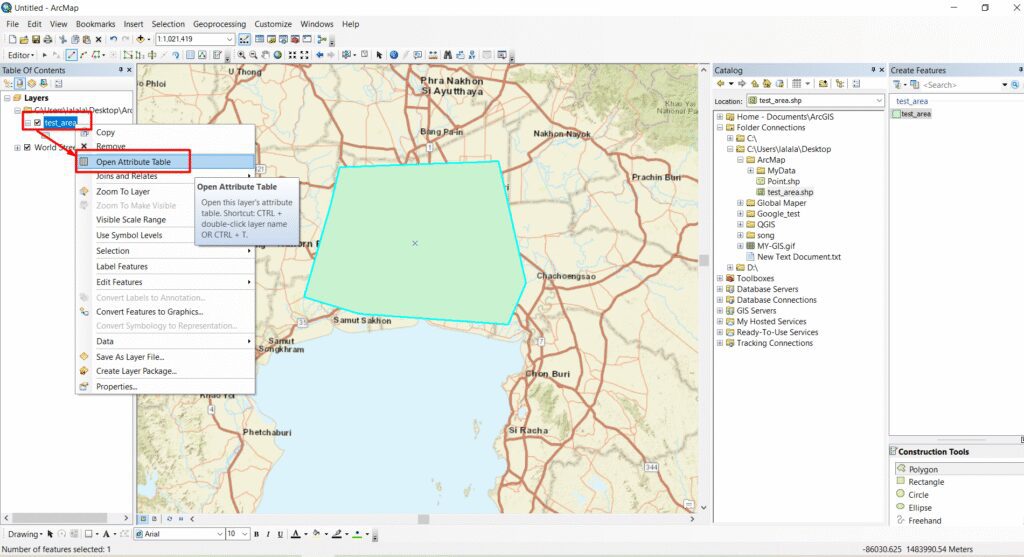Click the Create Features search field
This screenshot has width=1024, height=557.
tap(961, 85)
